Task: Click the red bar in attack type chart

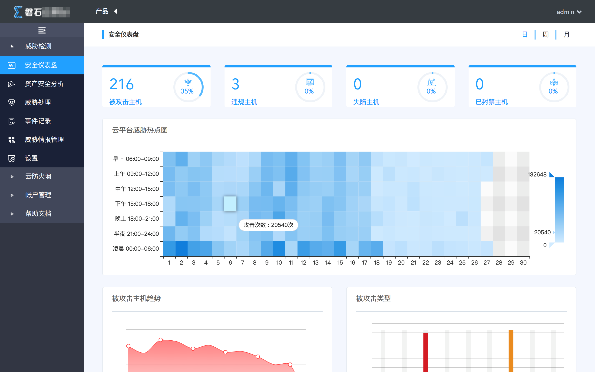Action: [425, 352]
